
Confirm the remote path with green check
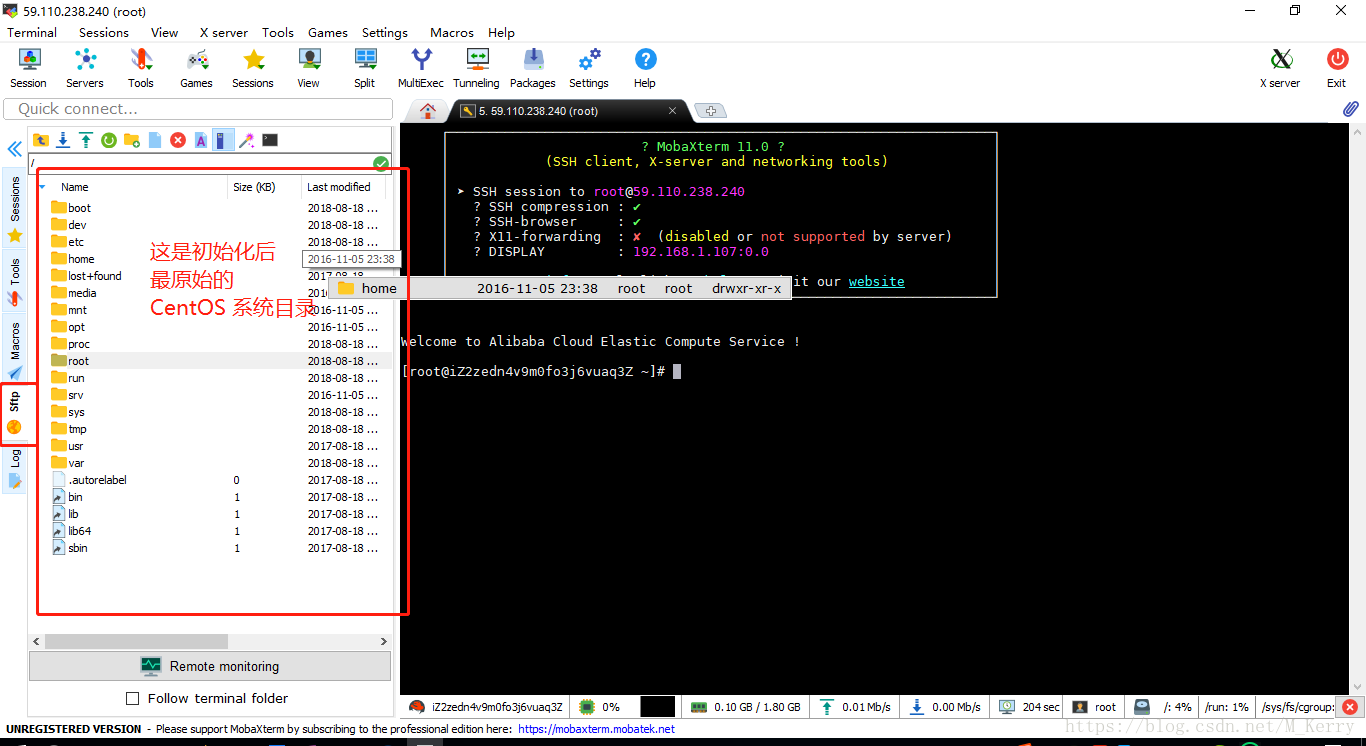coord(381,164)
